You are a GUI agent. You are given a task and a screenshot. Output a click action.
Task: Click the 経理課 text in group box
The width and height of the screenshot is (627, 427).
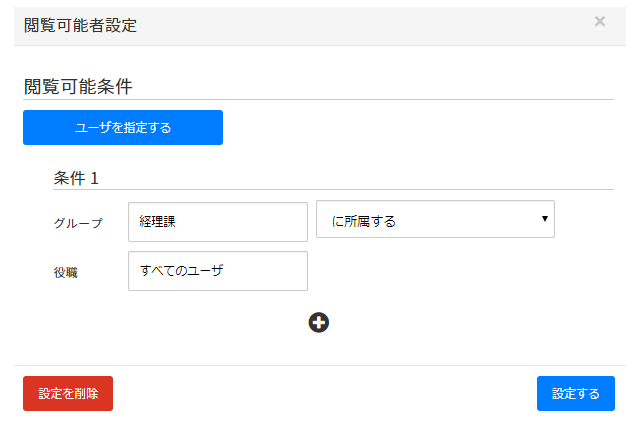coord(157,222)
